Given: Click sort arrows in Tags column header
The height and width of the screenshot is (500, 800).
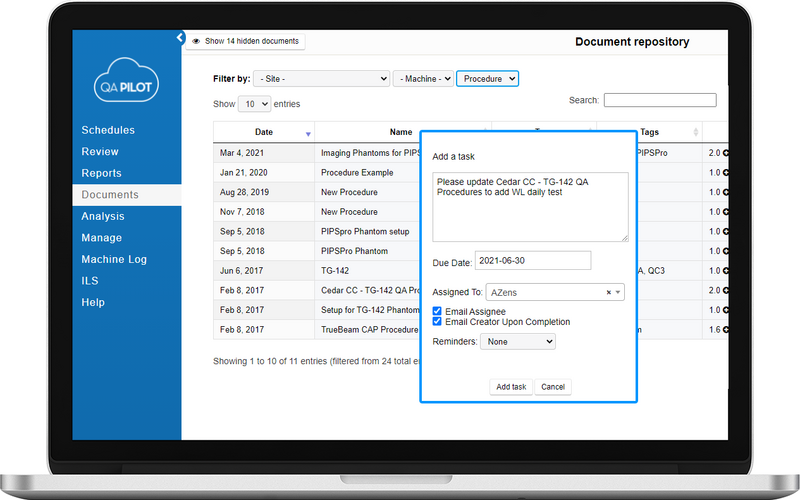Looking at the screenshot, I should pyautogui.click(x=696, y=132).
